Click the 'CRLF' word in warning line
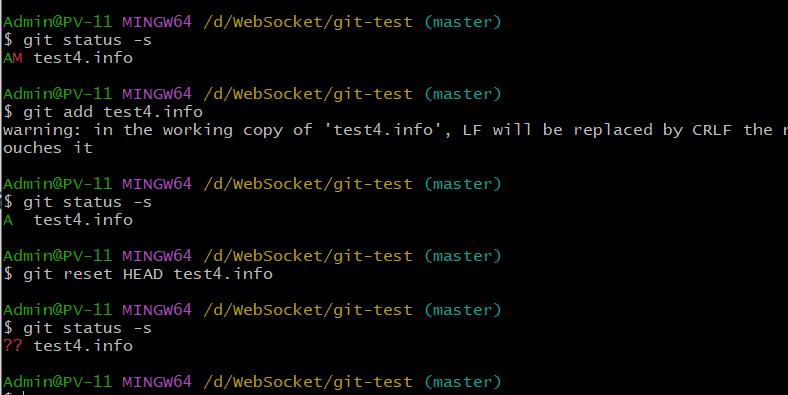Image resolution: width=788 pixels, height=395 pixels. click(x=712, y=130)
